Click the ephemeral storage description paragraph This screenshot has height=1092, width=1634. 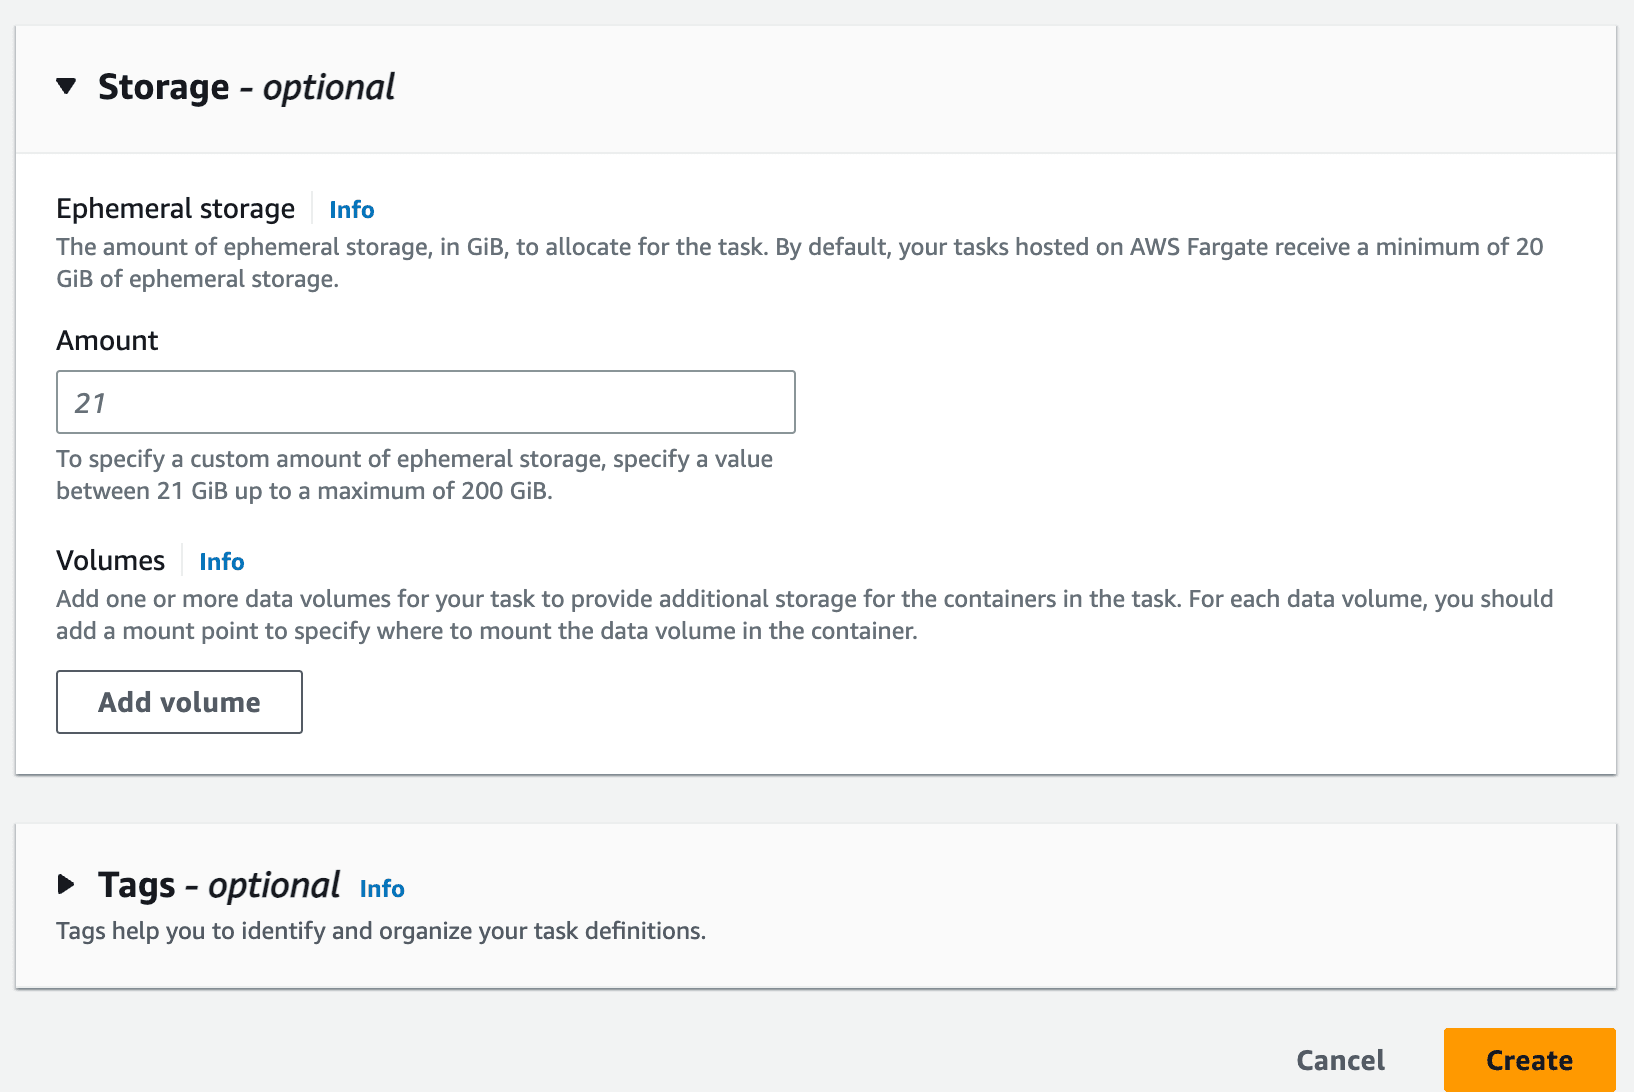pyautogui.click(x=798, y=263)
